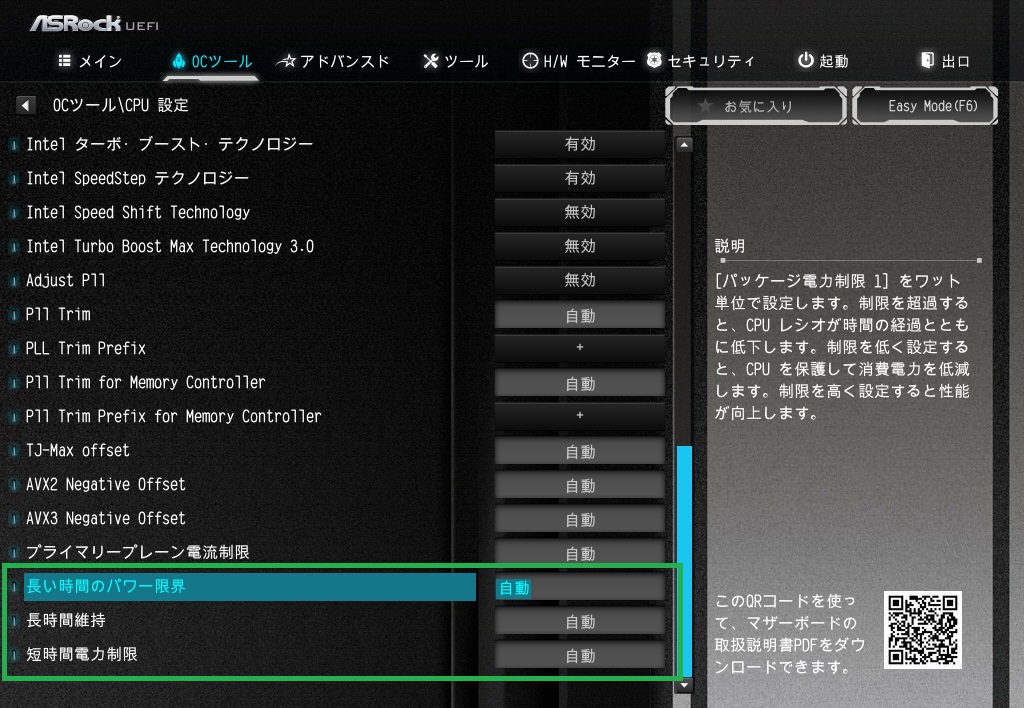Click the door icon of 出口 tab
This screenshot has width=1024, height=708.
pyautogui.click(x=927, y=60)
